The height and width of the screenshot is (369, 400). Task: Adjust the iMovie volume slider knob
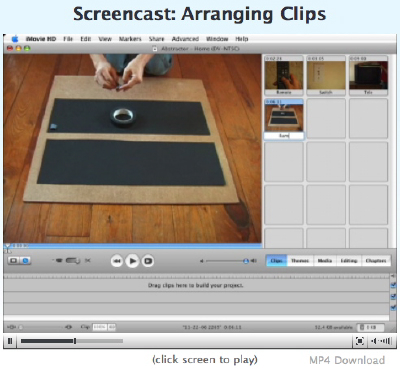[x=246, y=261]
